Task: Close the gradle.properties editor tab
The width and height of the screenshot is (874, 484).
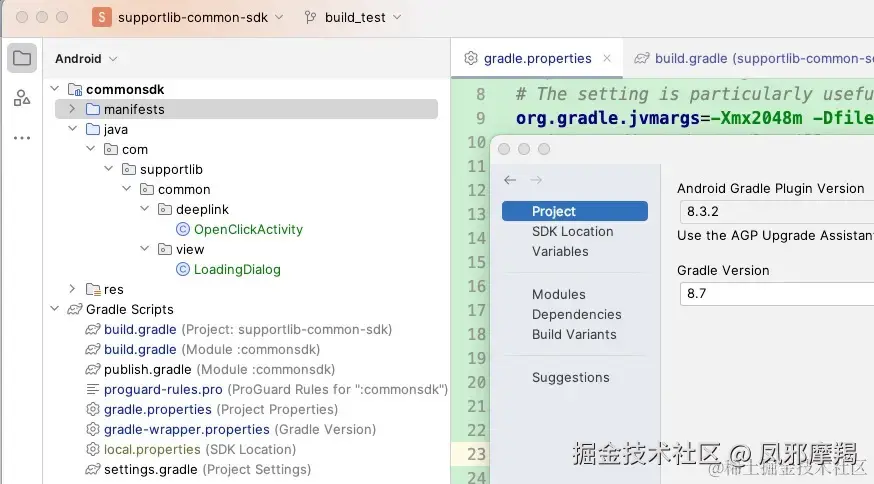Action: click(x=607, y=58)
